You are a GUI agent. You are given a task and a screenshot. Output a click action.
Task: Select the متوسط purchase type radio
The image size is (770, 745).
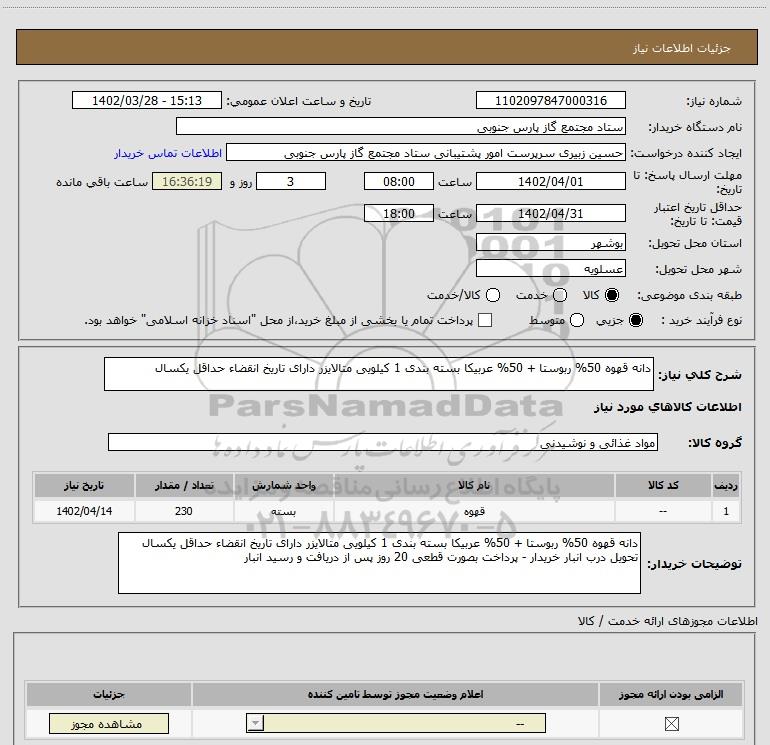tap(577, 321)
